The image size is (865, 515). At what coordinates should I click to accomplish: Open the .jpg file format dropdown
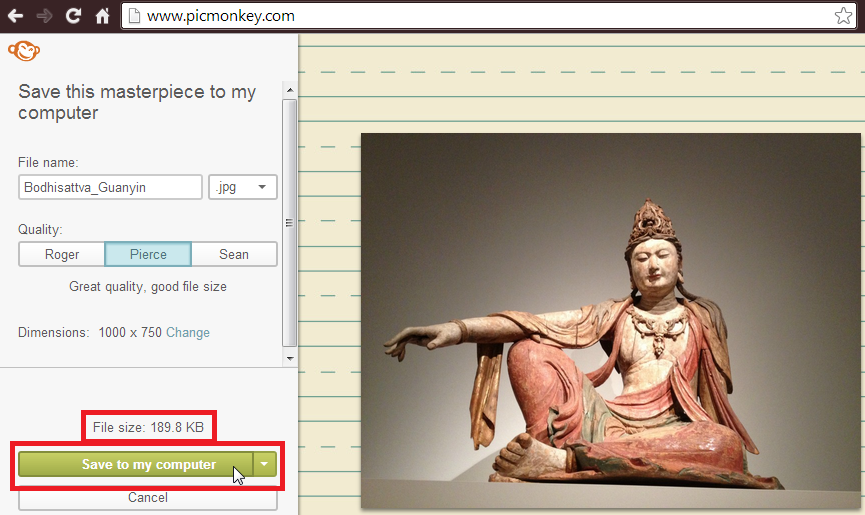pyautogui.click(x=243, y=187)
